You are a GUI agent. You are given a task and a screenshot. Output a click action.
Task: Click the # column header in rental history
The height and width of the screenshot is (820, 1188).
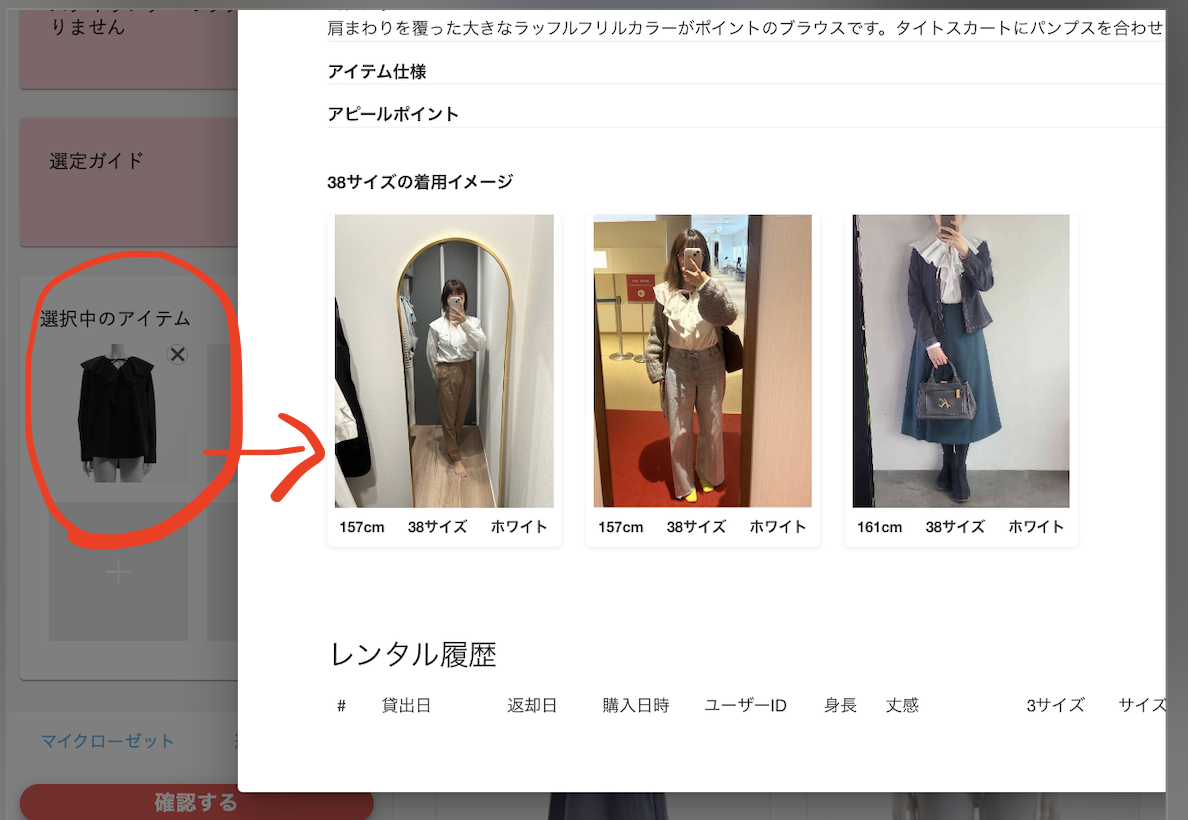point(341,706)
